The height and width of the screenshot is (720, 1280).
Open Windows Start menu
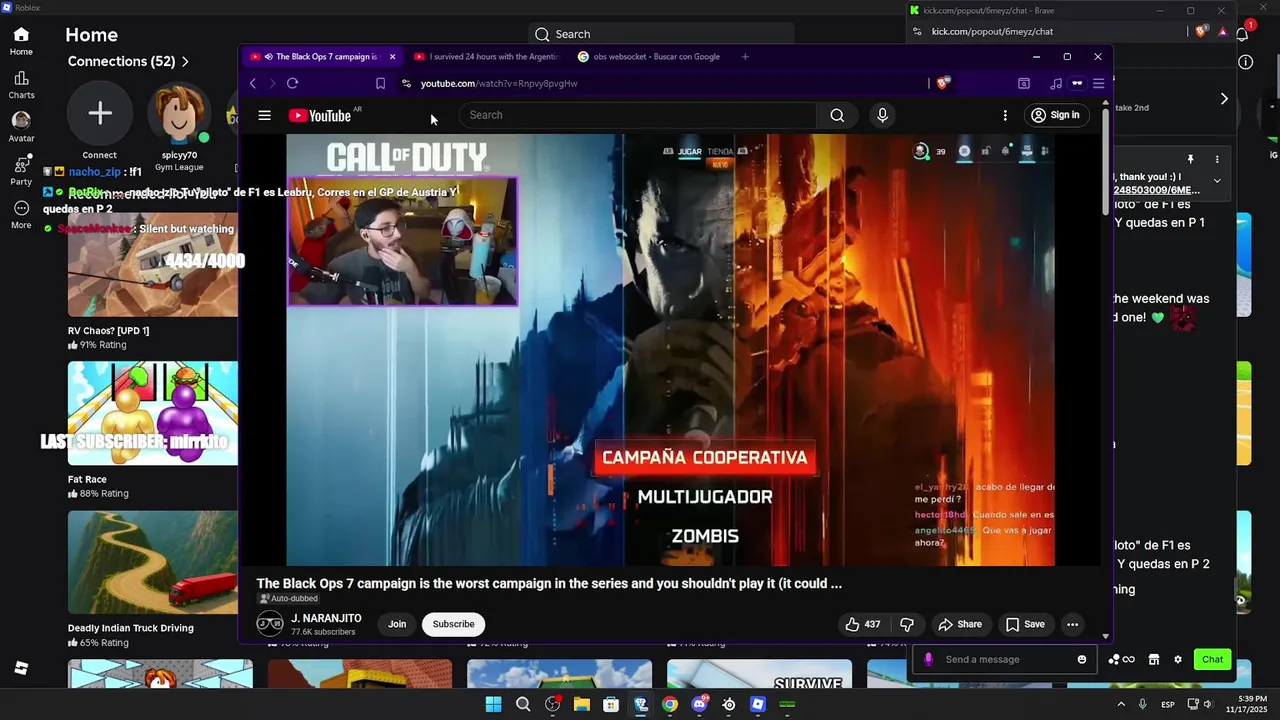[493, 705]
